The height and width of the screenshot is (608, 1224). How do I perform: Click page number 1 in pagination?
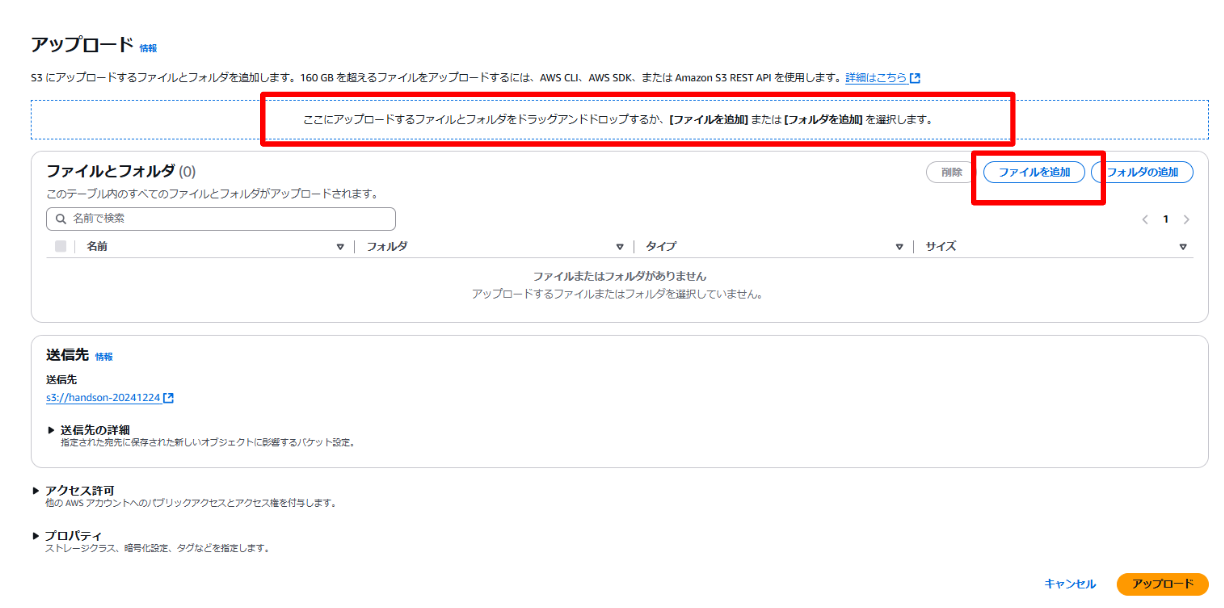coord(1165,219)
